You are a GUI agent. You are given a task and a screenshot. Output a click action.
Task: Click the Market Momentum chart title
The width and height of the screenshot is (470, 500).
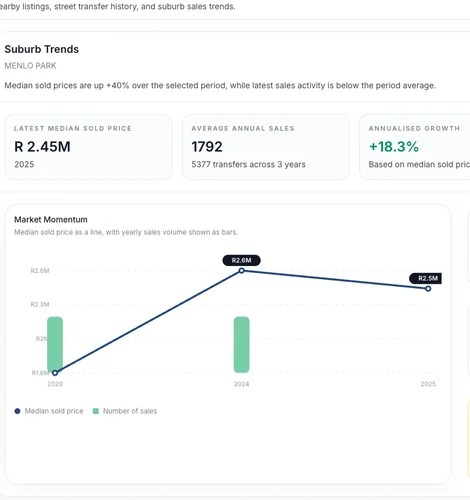click(51, 220)
